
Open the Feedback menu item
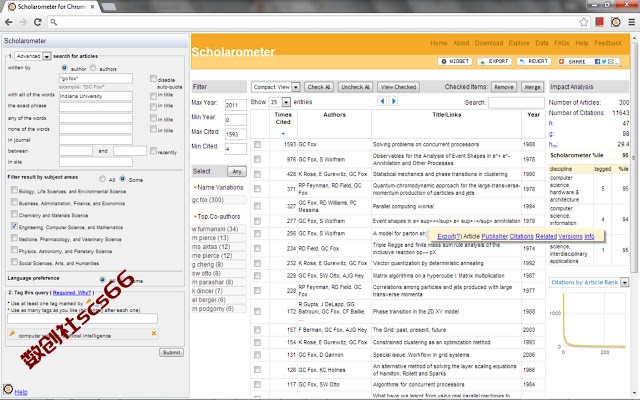[608, 43]
